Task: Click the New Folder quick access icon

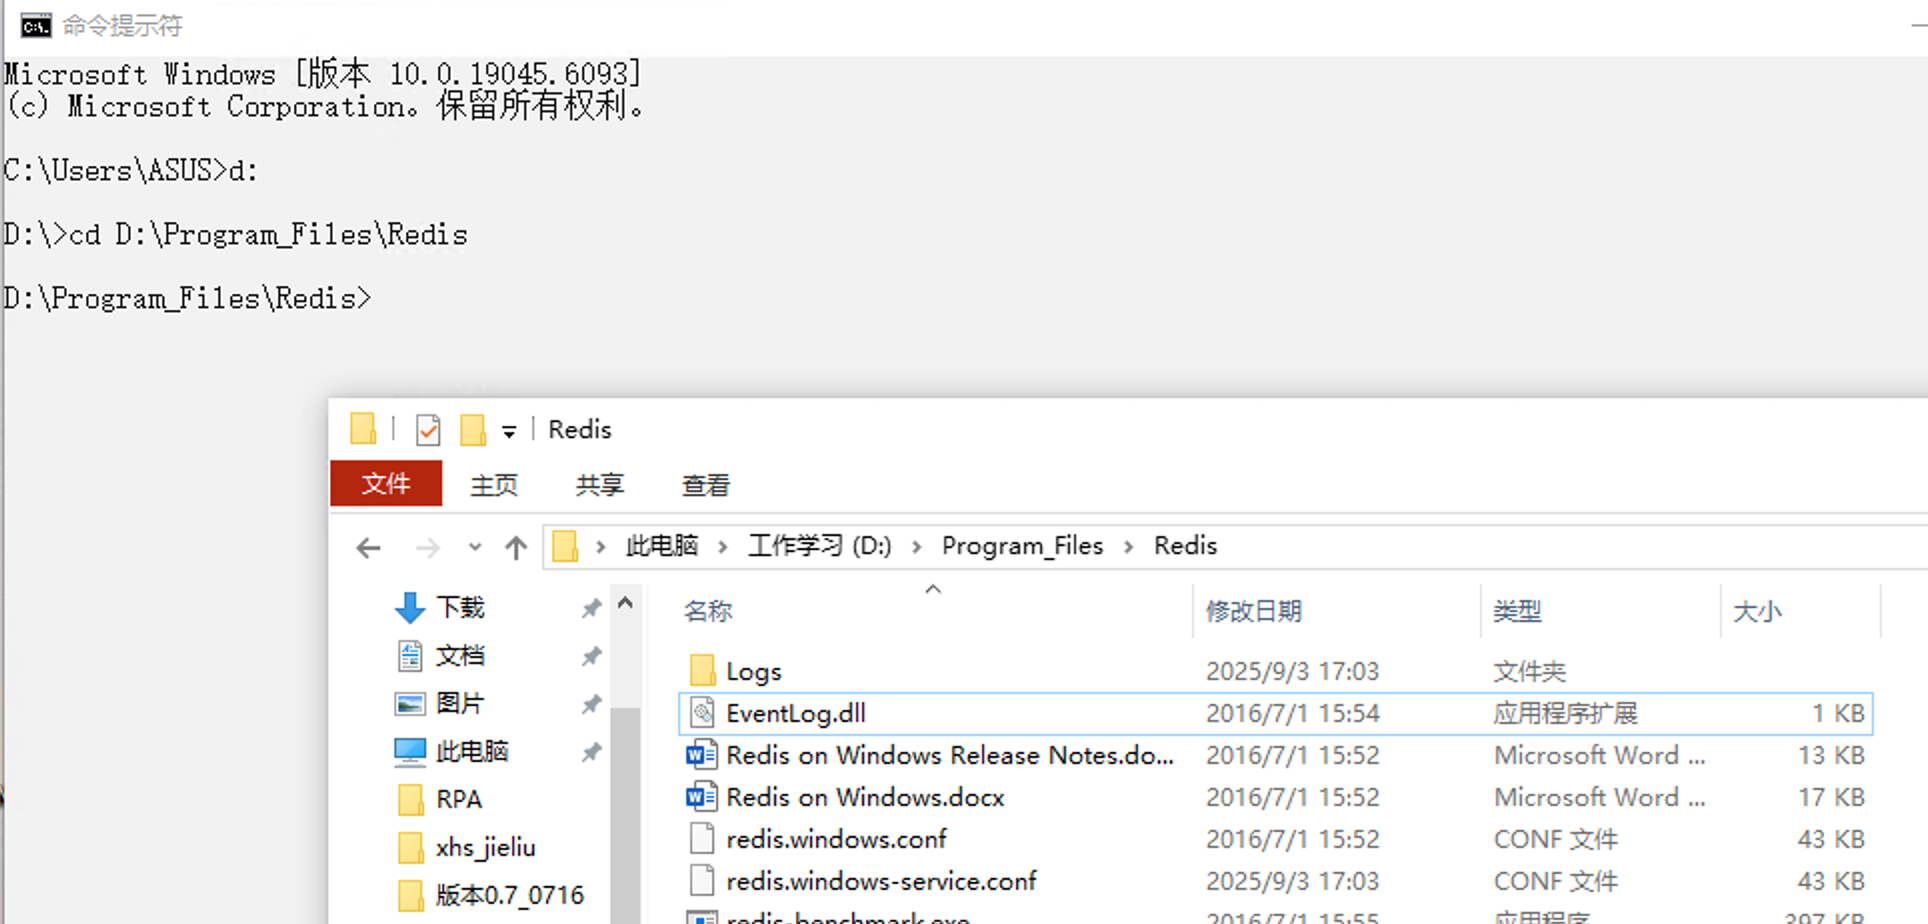Action: [x=472, y=430]
